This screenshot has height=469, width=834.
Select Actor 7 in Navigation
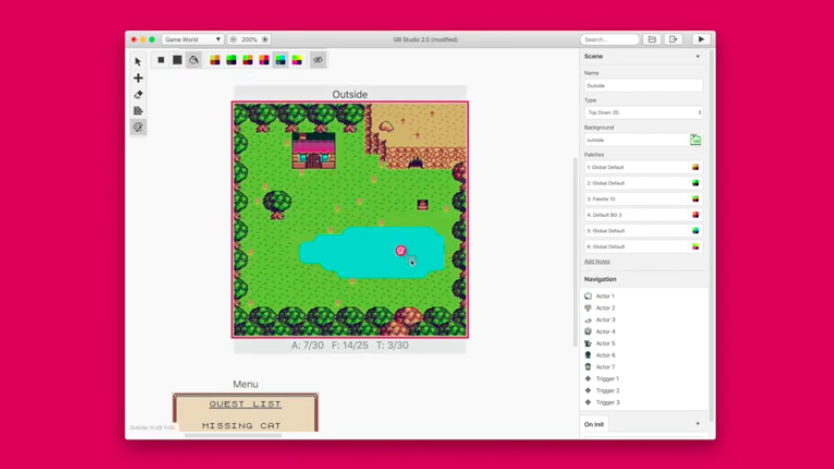[x=644, y=367]
